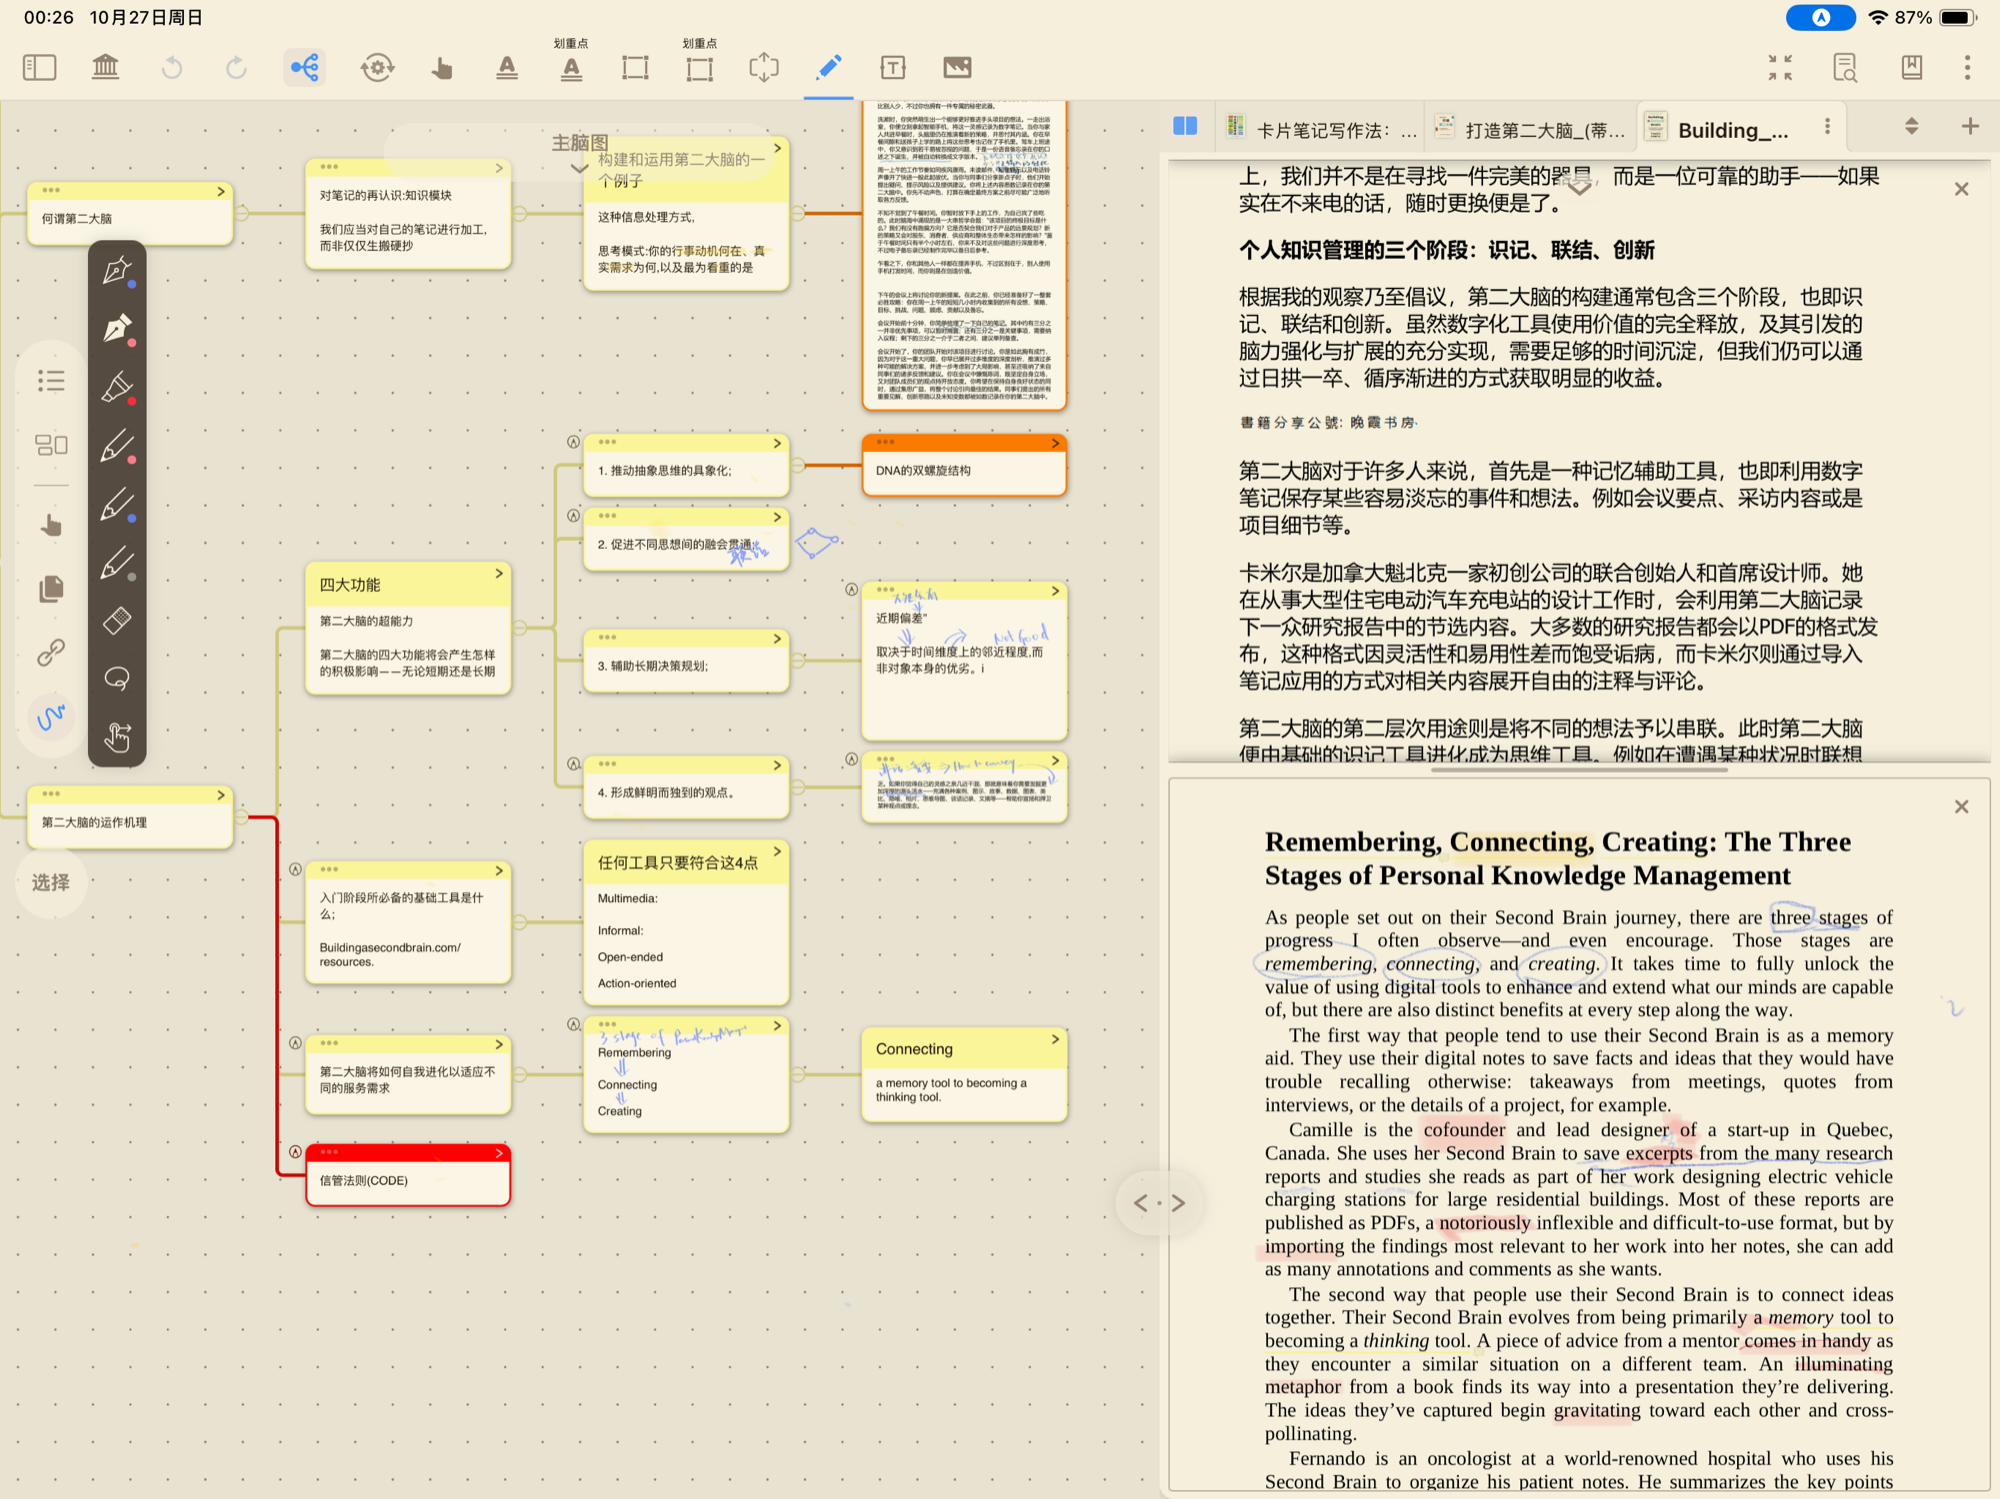
Task: Open the tab bar three-dot menu
Action: tap(1827, 126)
